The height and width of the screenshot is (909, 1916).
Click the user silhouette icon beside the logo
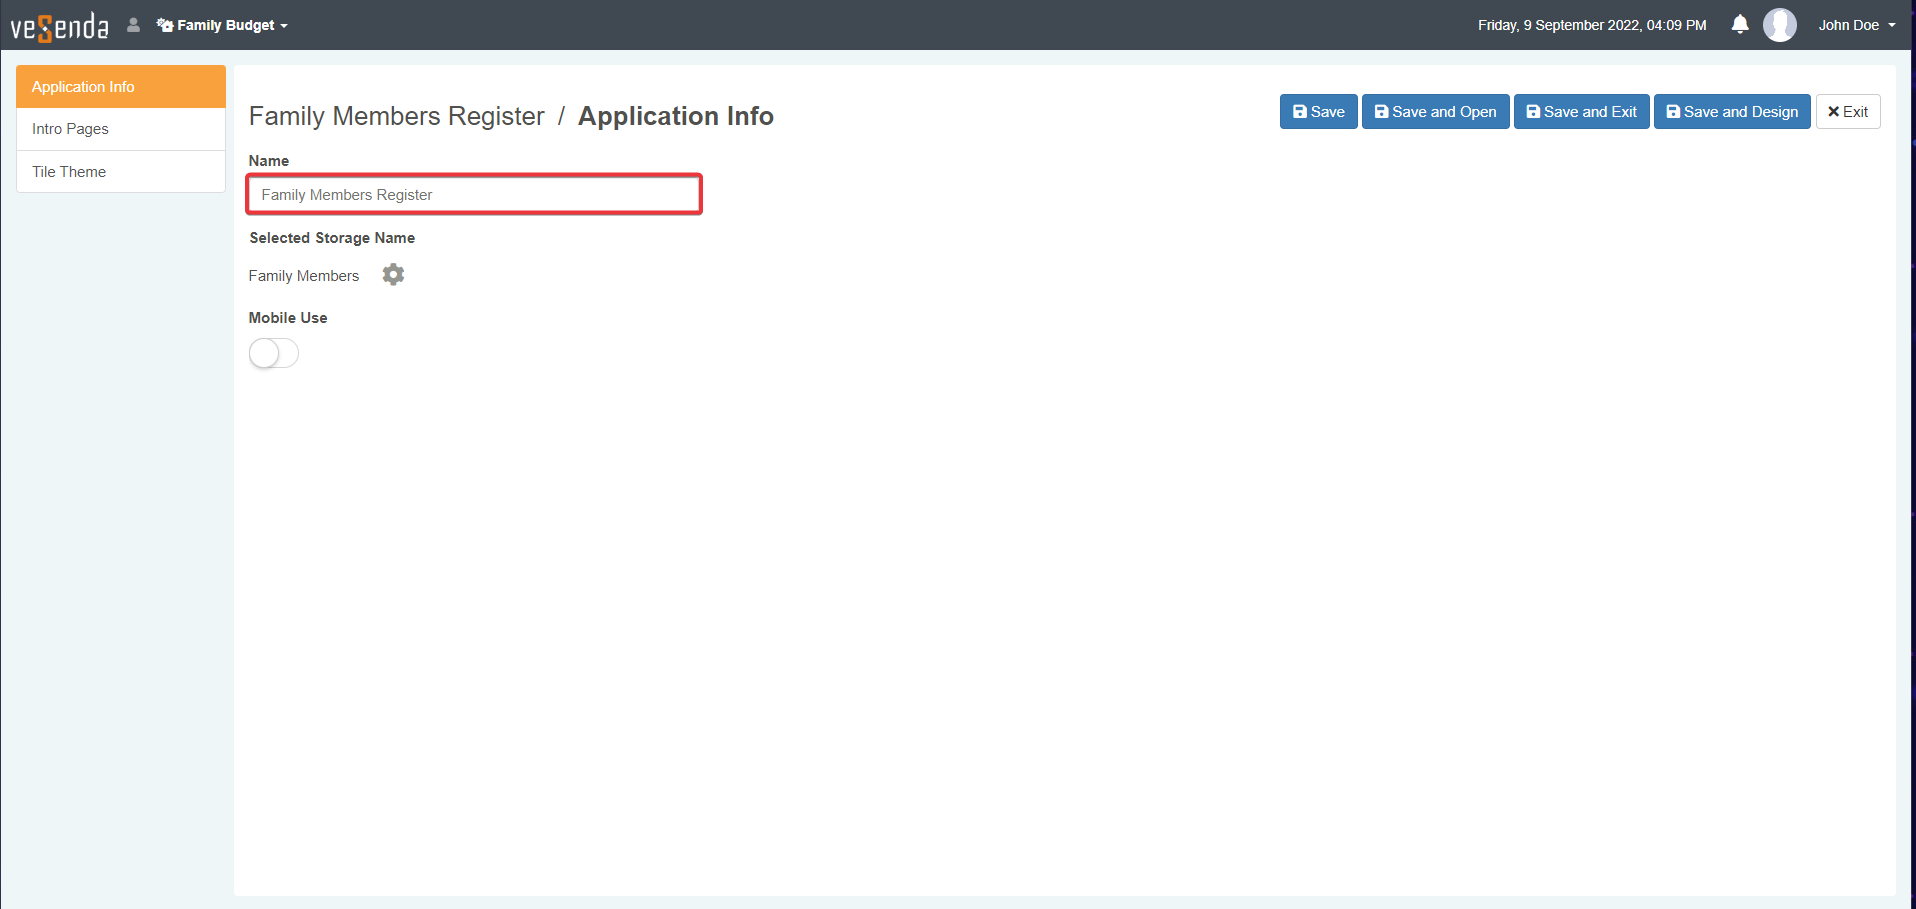[x=133, y=25]
